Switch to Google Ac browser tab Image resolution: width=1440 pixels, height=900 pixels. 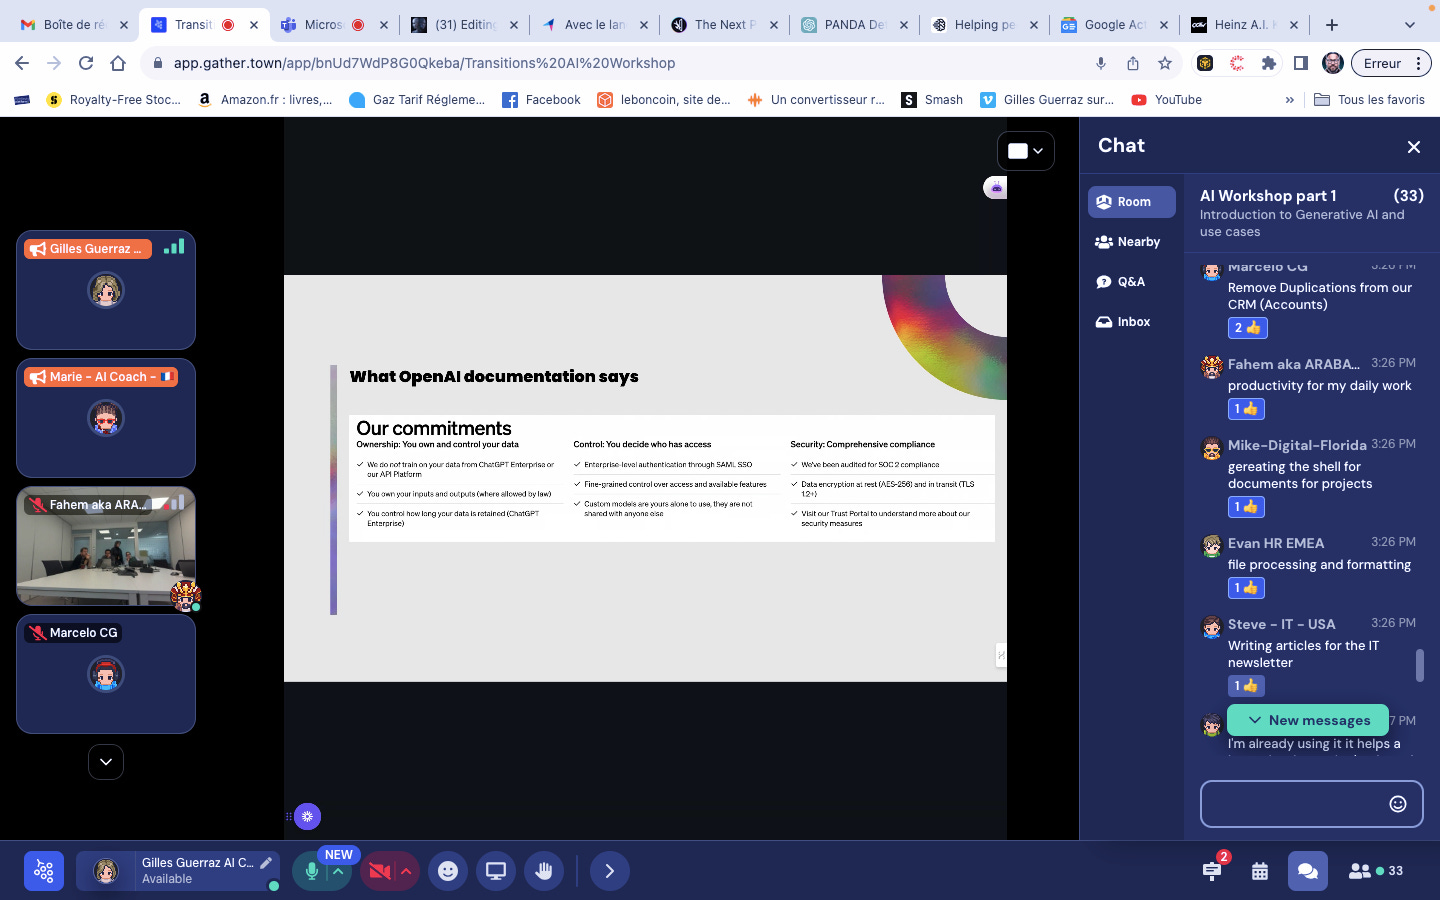tap(1113, 25)
